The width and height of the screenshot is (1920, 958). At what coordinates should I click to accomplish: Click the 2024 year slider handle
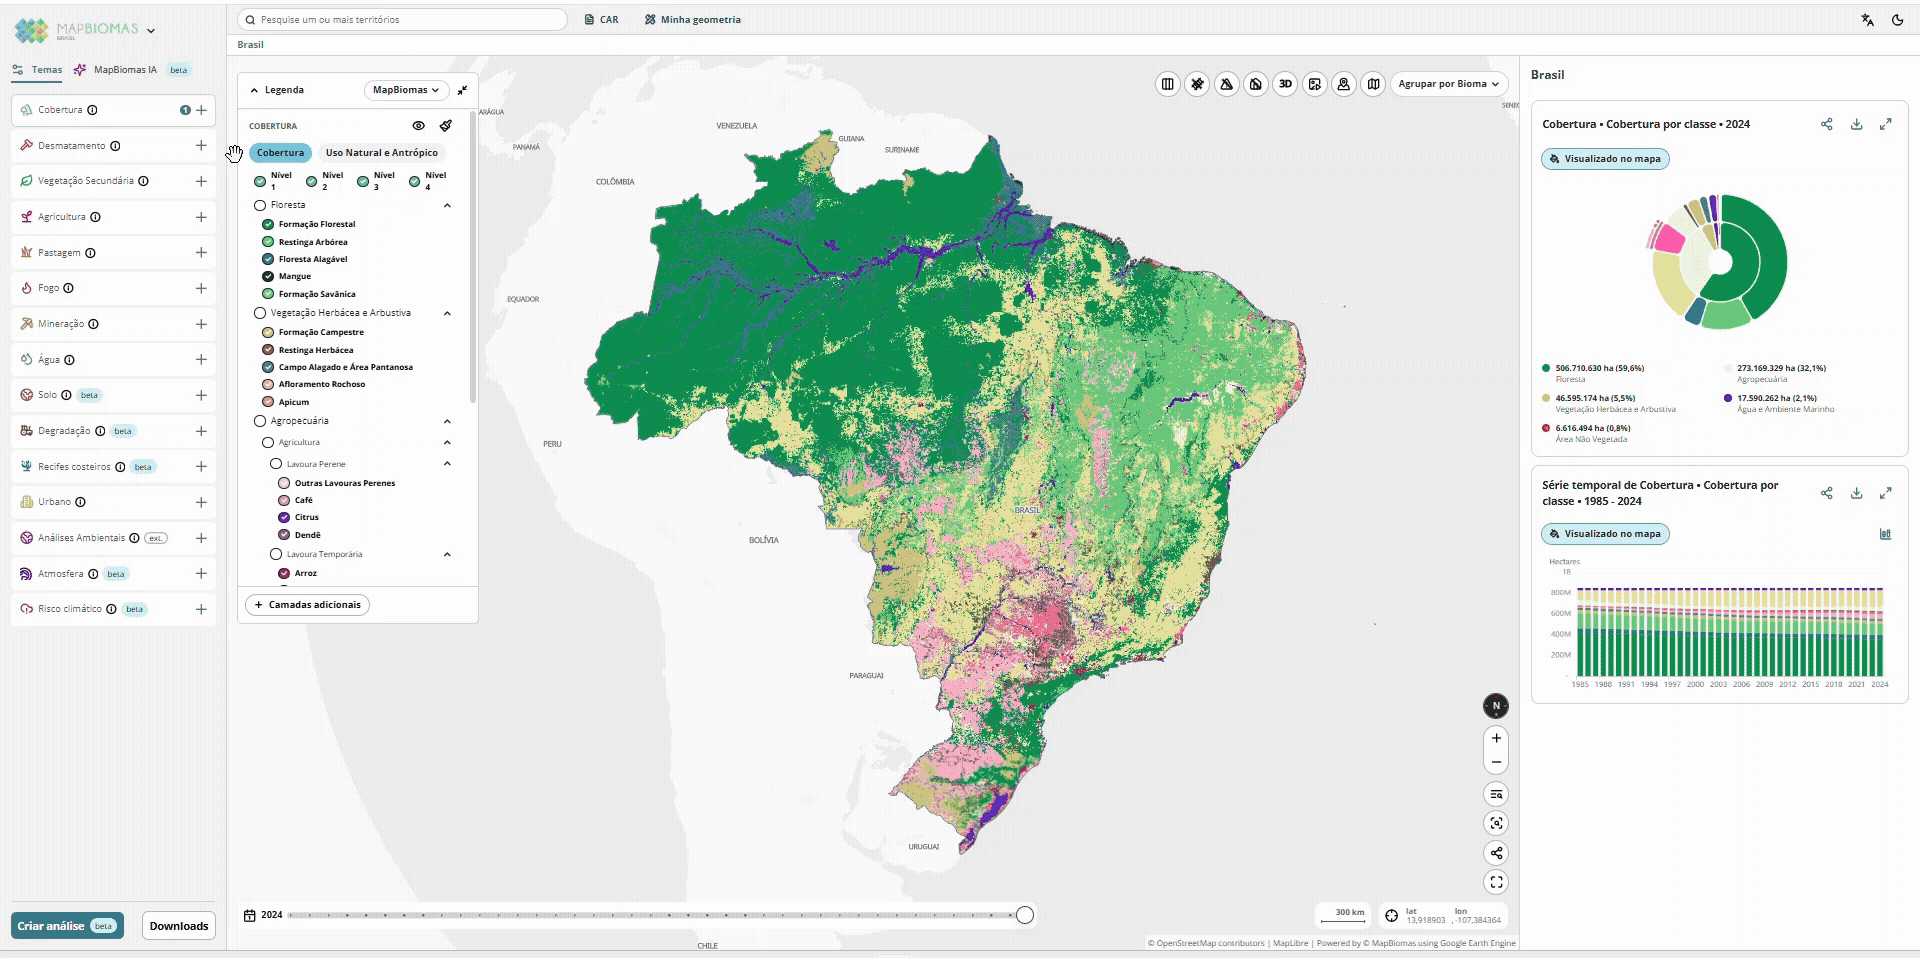coord(1025,915)
